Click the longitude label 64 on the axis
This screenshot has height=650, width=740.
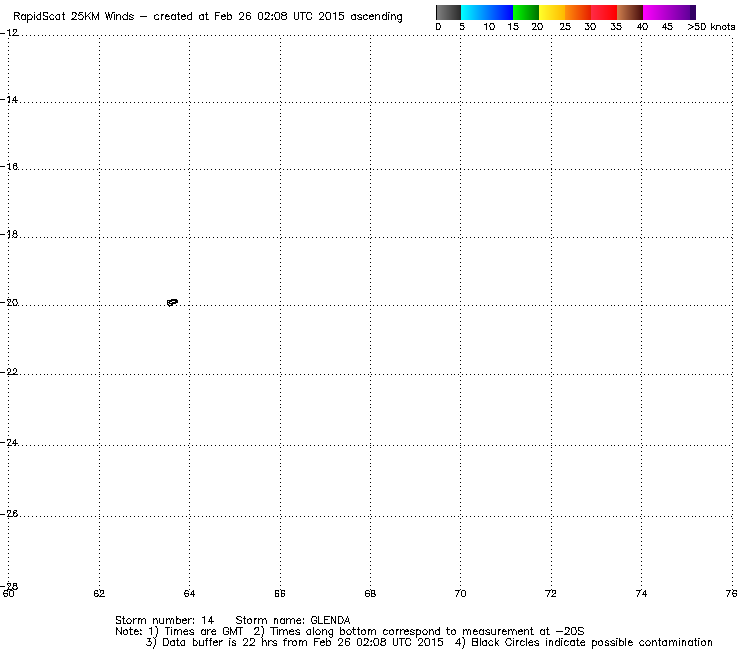tap(189, 593)
